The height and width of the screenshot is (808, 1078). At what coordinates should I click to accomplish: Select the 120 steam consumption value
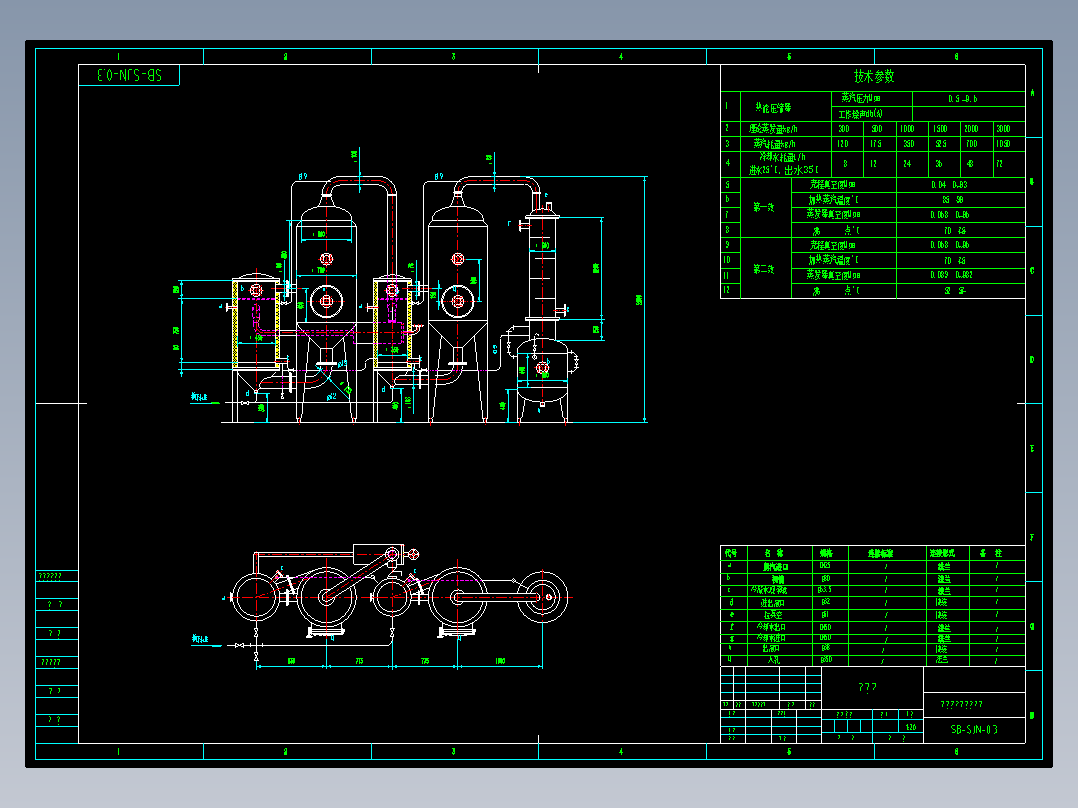coord(843,144)
